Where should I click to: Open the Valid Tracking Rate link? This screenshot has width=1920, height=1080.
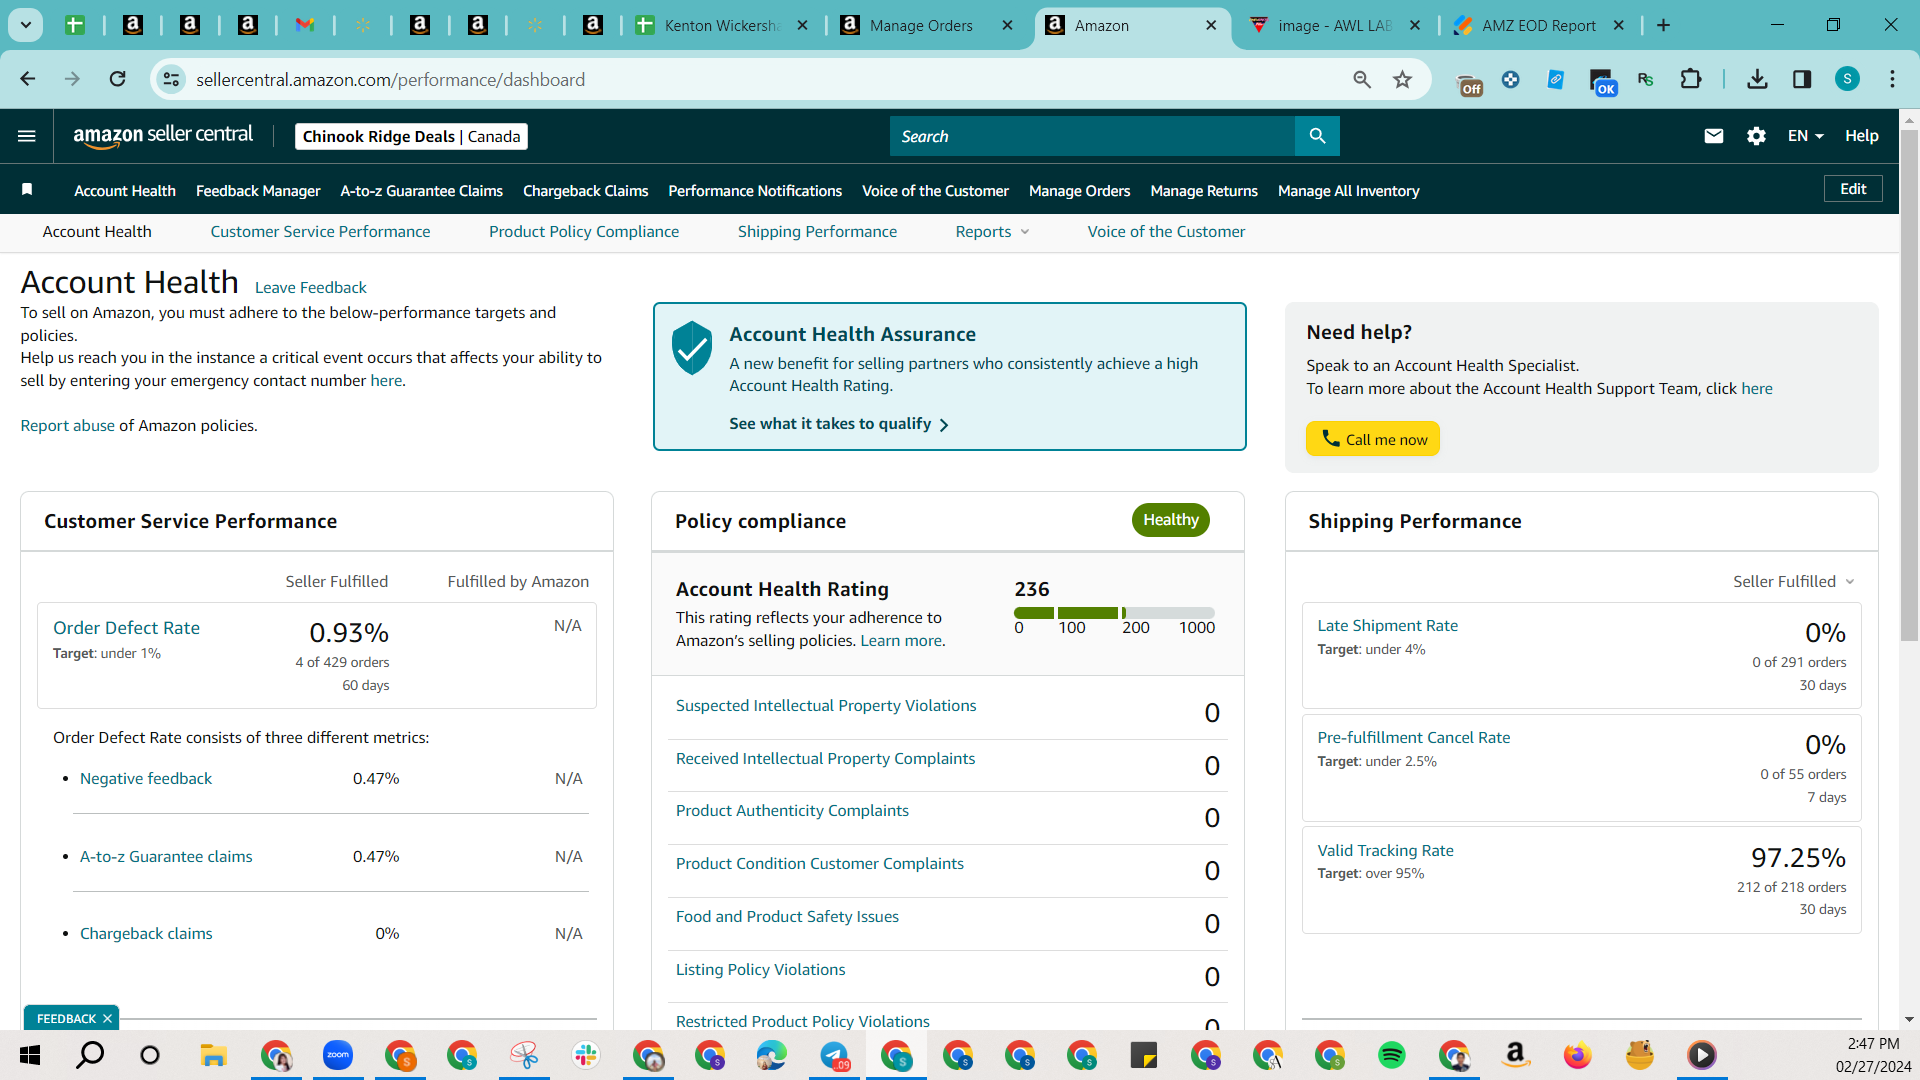pos(1385,851)
